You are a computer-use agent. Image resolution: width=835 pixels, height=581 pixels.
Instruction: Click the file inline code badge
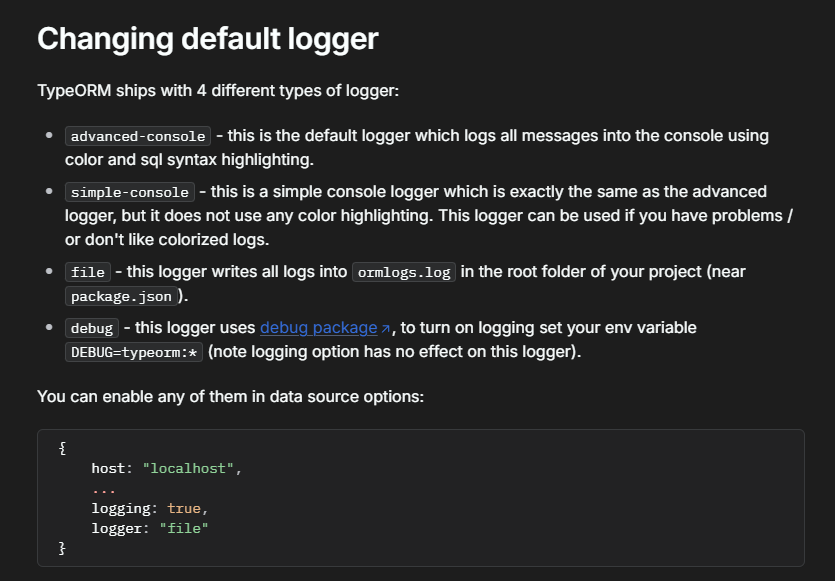[88, 272]
